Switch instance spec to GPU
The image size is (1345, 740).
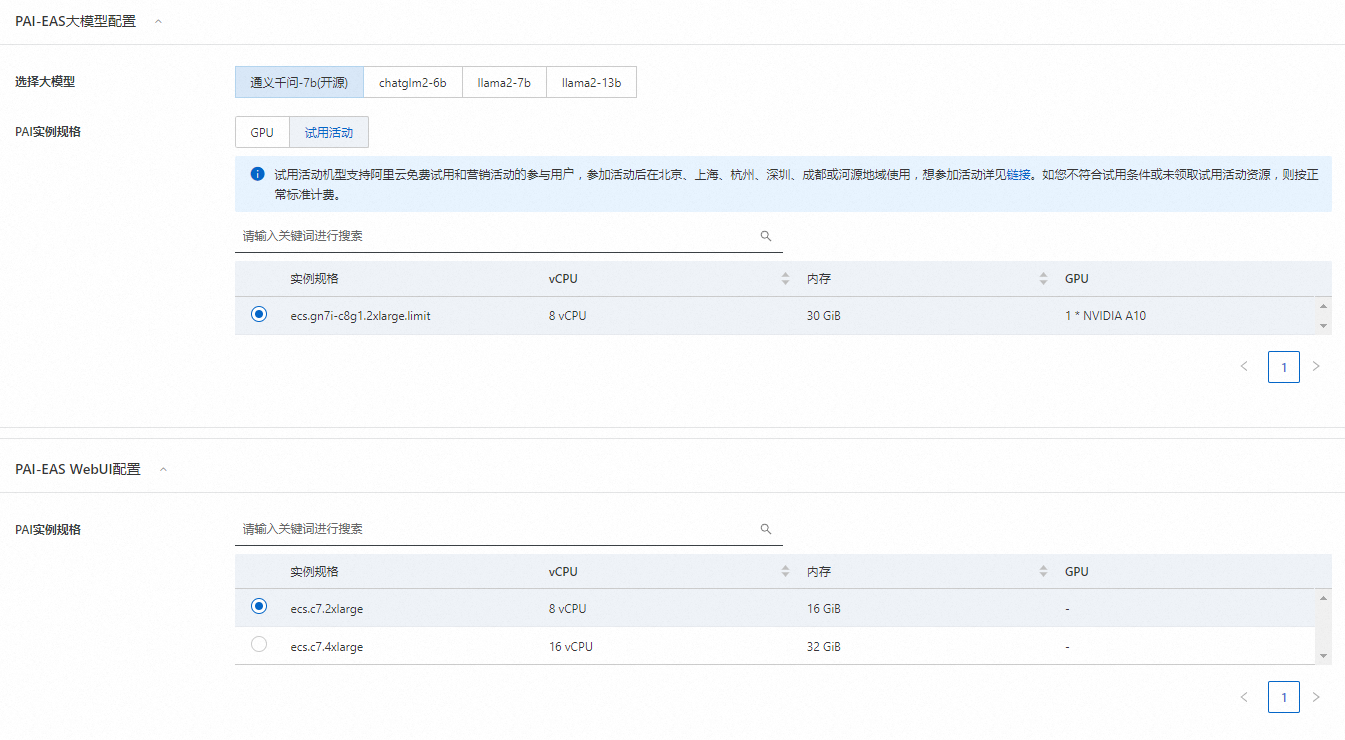tap(262, 132)
